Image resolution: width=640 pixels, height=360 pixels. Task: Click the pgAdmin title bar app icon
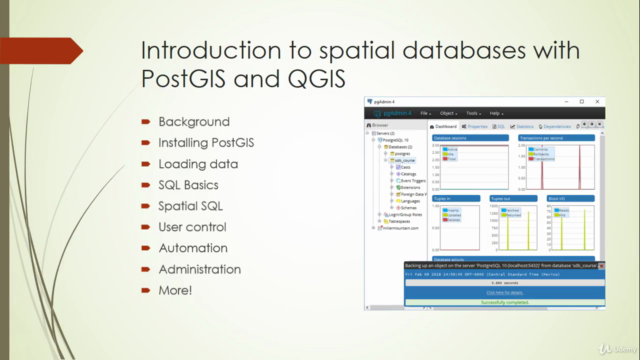370,102
